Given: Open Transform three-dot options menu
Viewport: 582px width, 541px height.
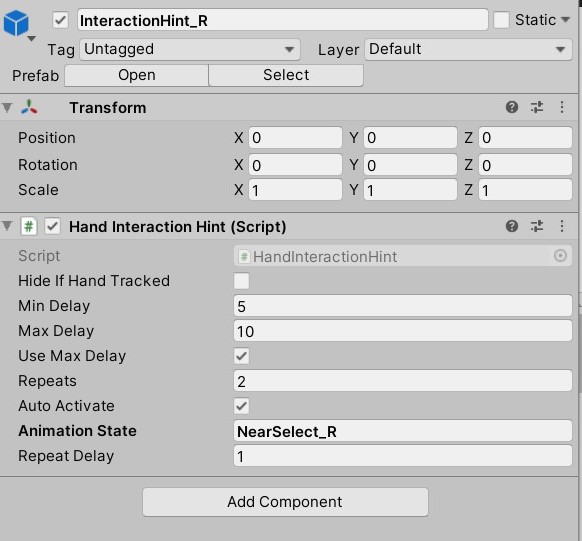Looking at the screenshot, I should pos(562,107).
